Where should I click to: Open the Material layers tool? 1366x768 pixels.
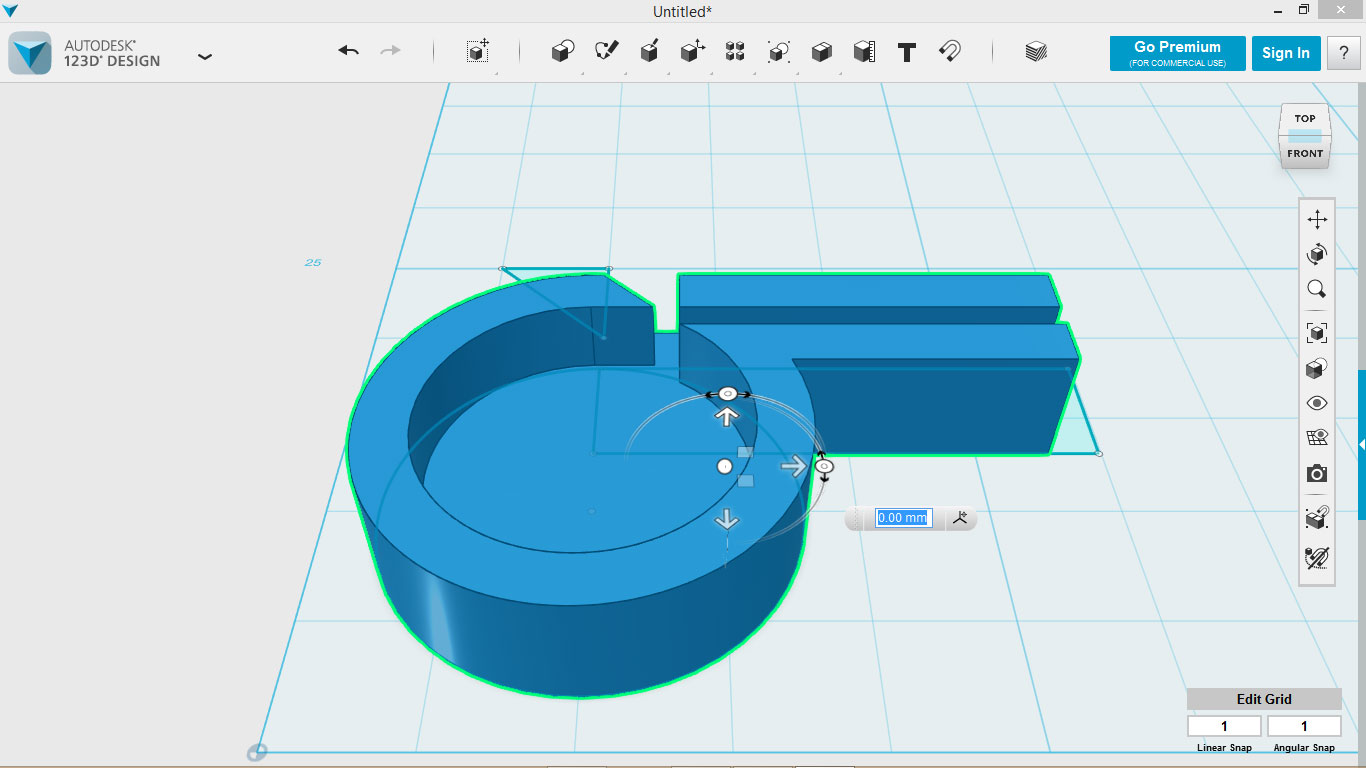1036,52
